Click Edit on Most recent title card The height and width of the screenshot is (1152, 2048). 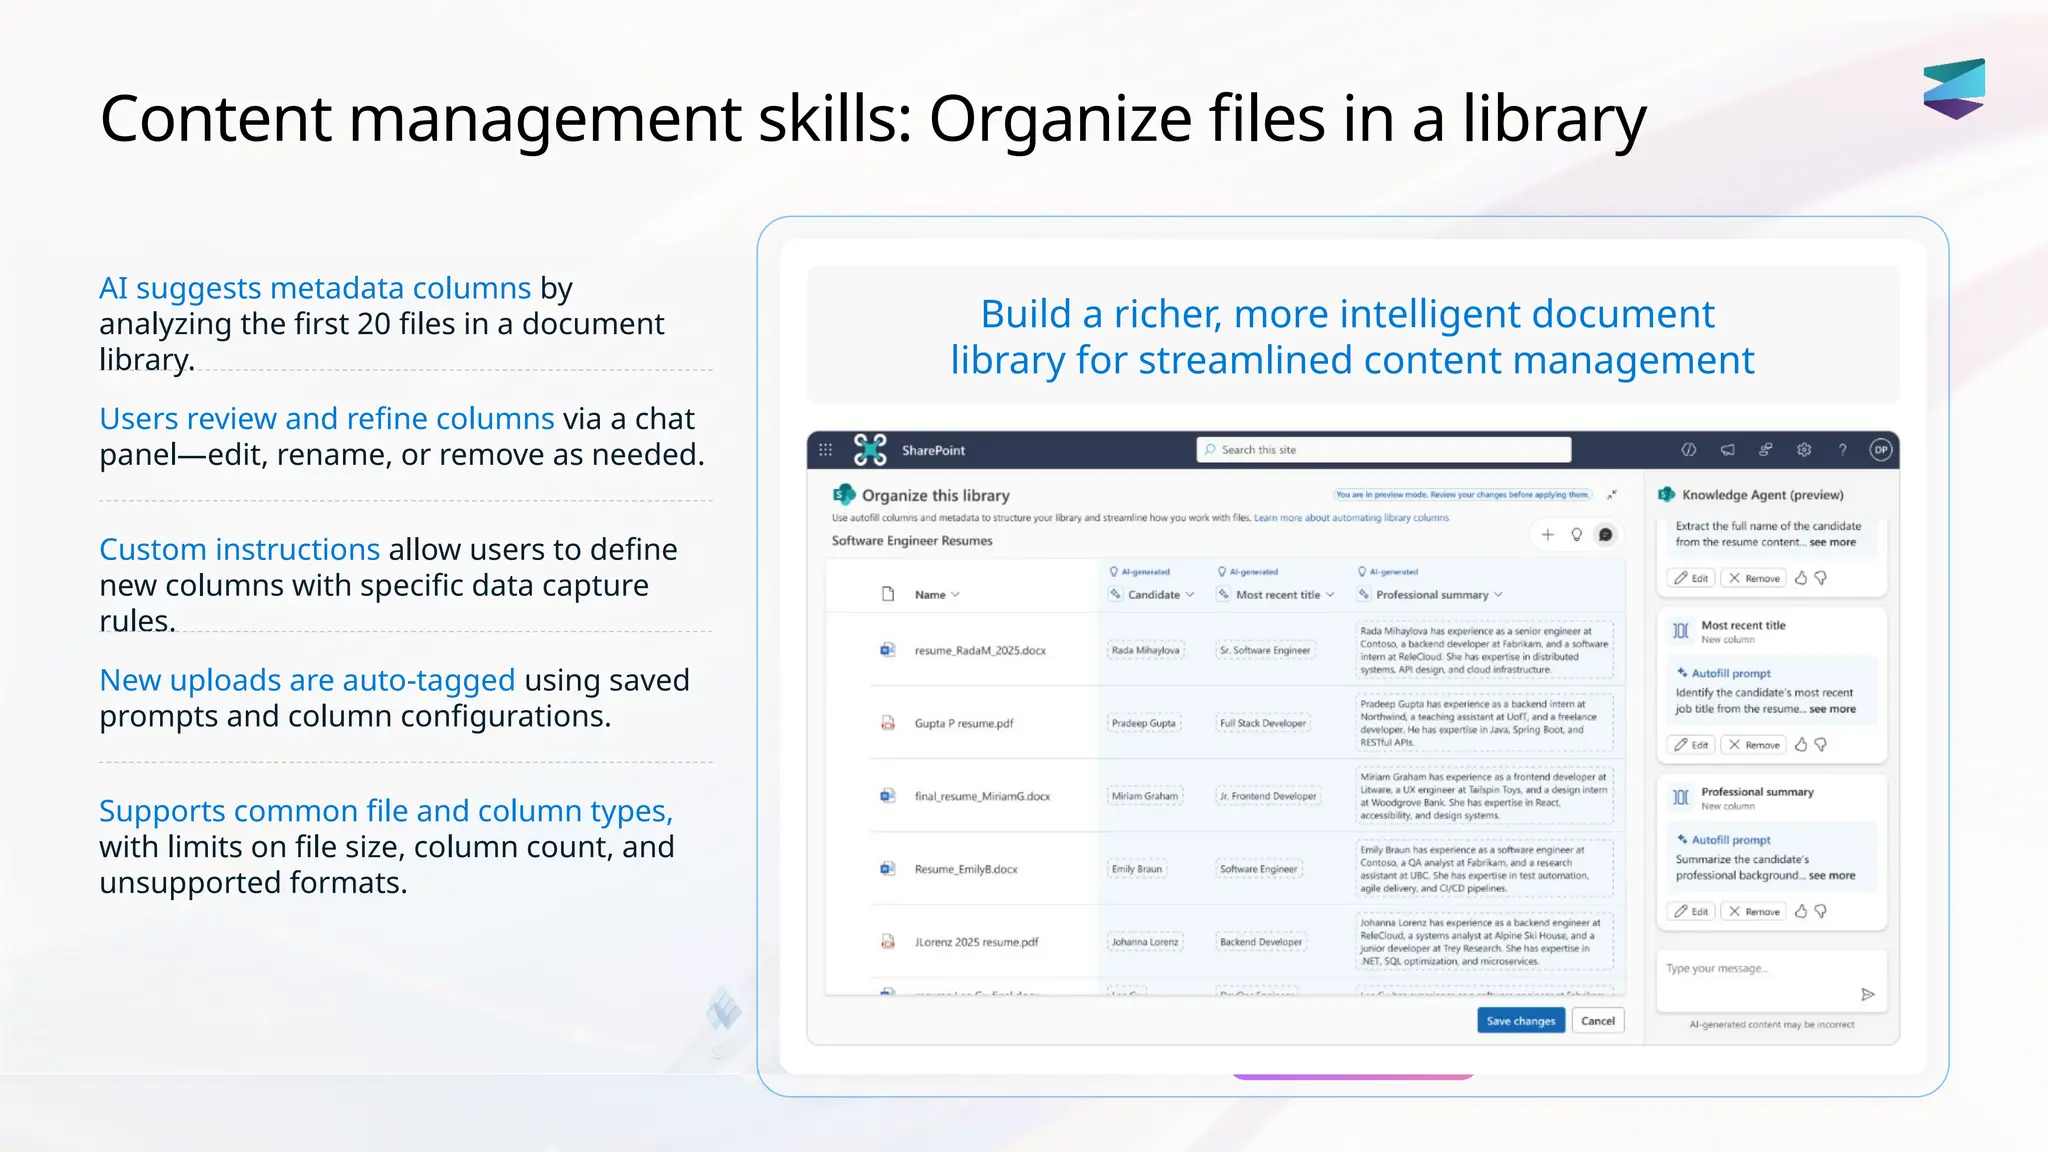pos(1691,744)
